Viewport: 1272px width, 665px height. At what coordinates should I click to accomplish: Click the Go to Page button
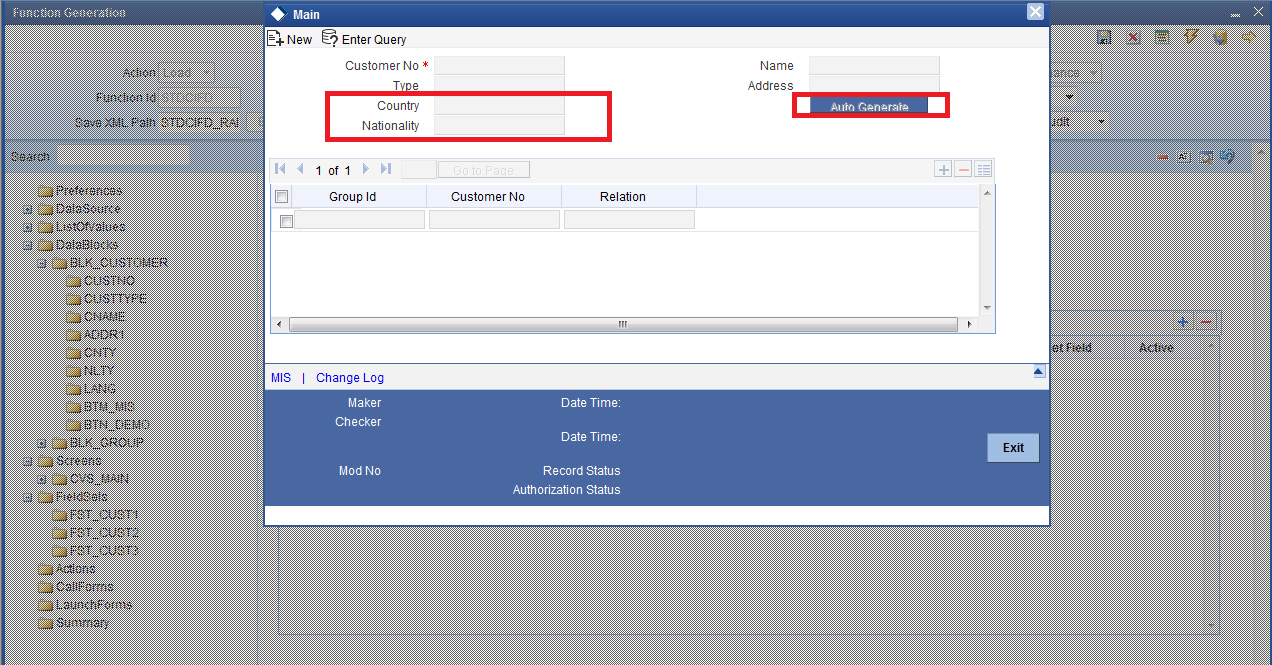click(x=484, y=170)
